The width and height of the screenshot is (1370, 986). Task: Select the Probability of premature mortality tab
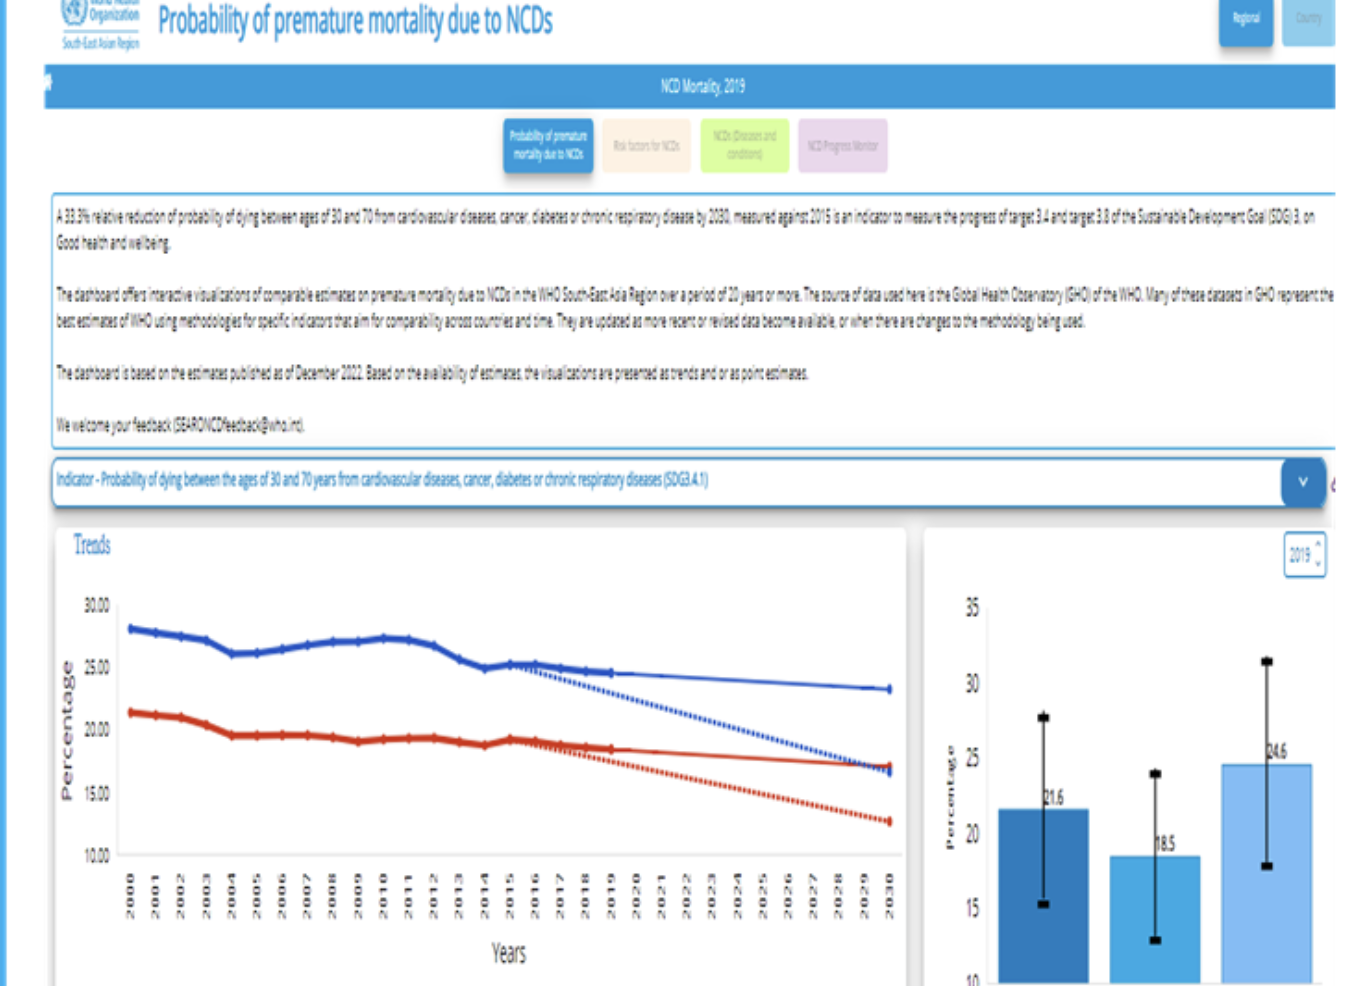(x=550, y=143)
